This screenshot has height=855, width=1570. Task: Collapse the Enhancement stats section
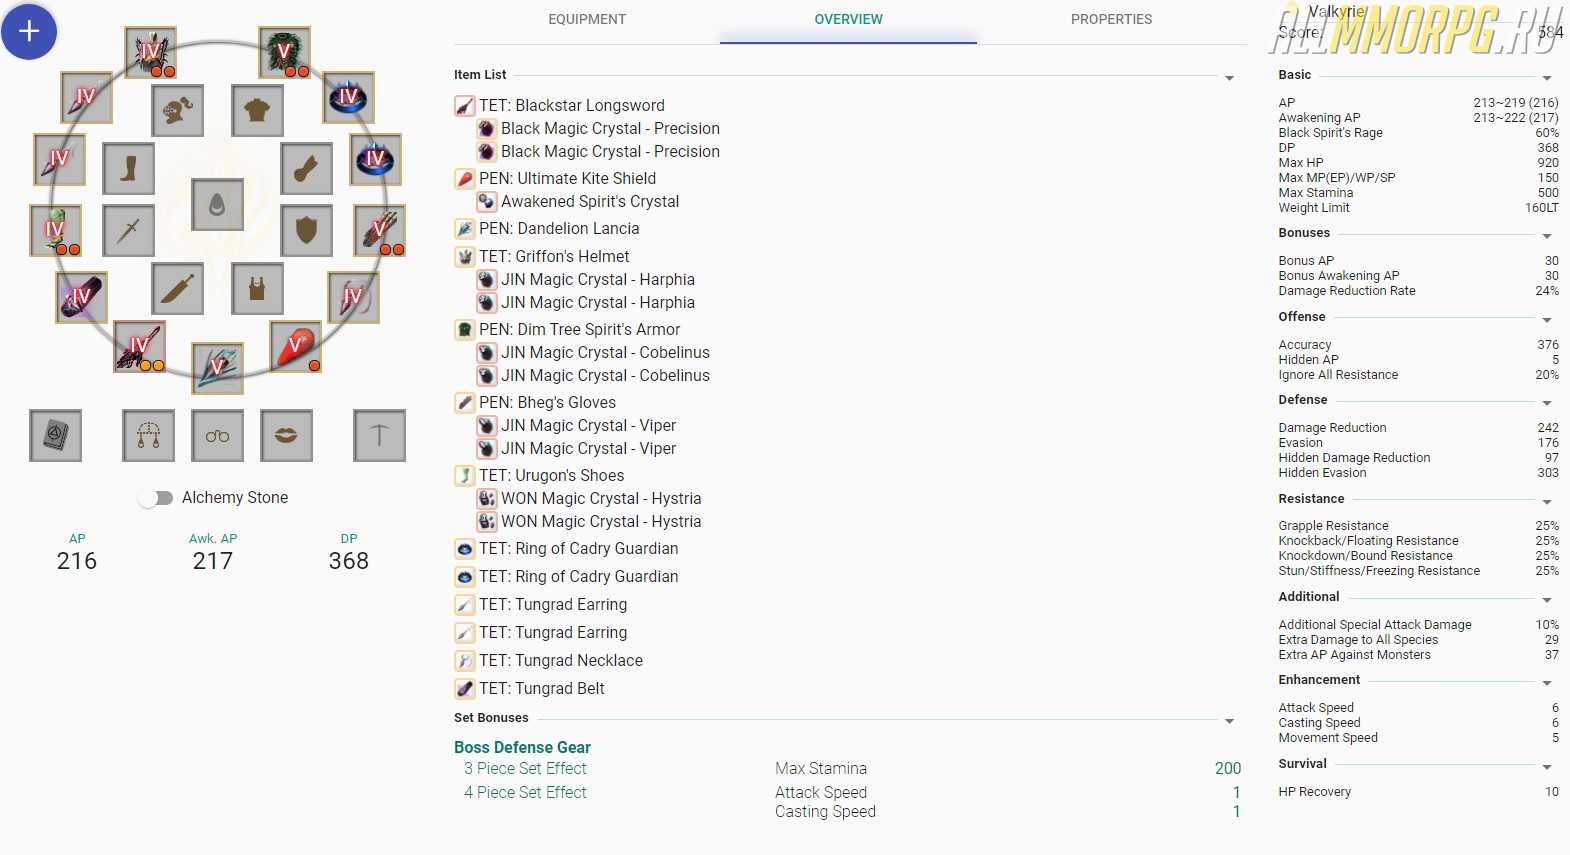pos(1547,683)
